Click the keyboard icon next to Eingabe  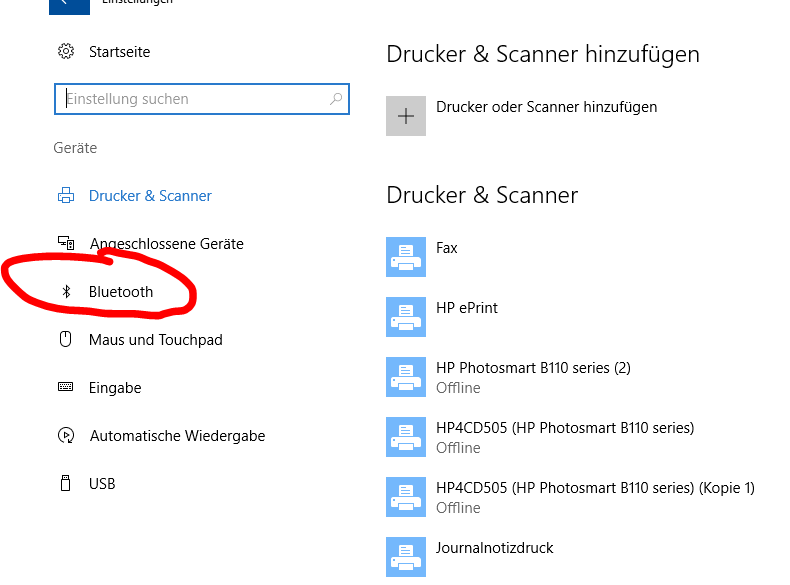pyautogui.click(x=65, y=387)
